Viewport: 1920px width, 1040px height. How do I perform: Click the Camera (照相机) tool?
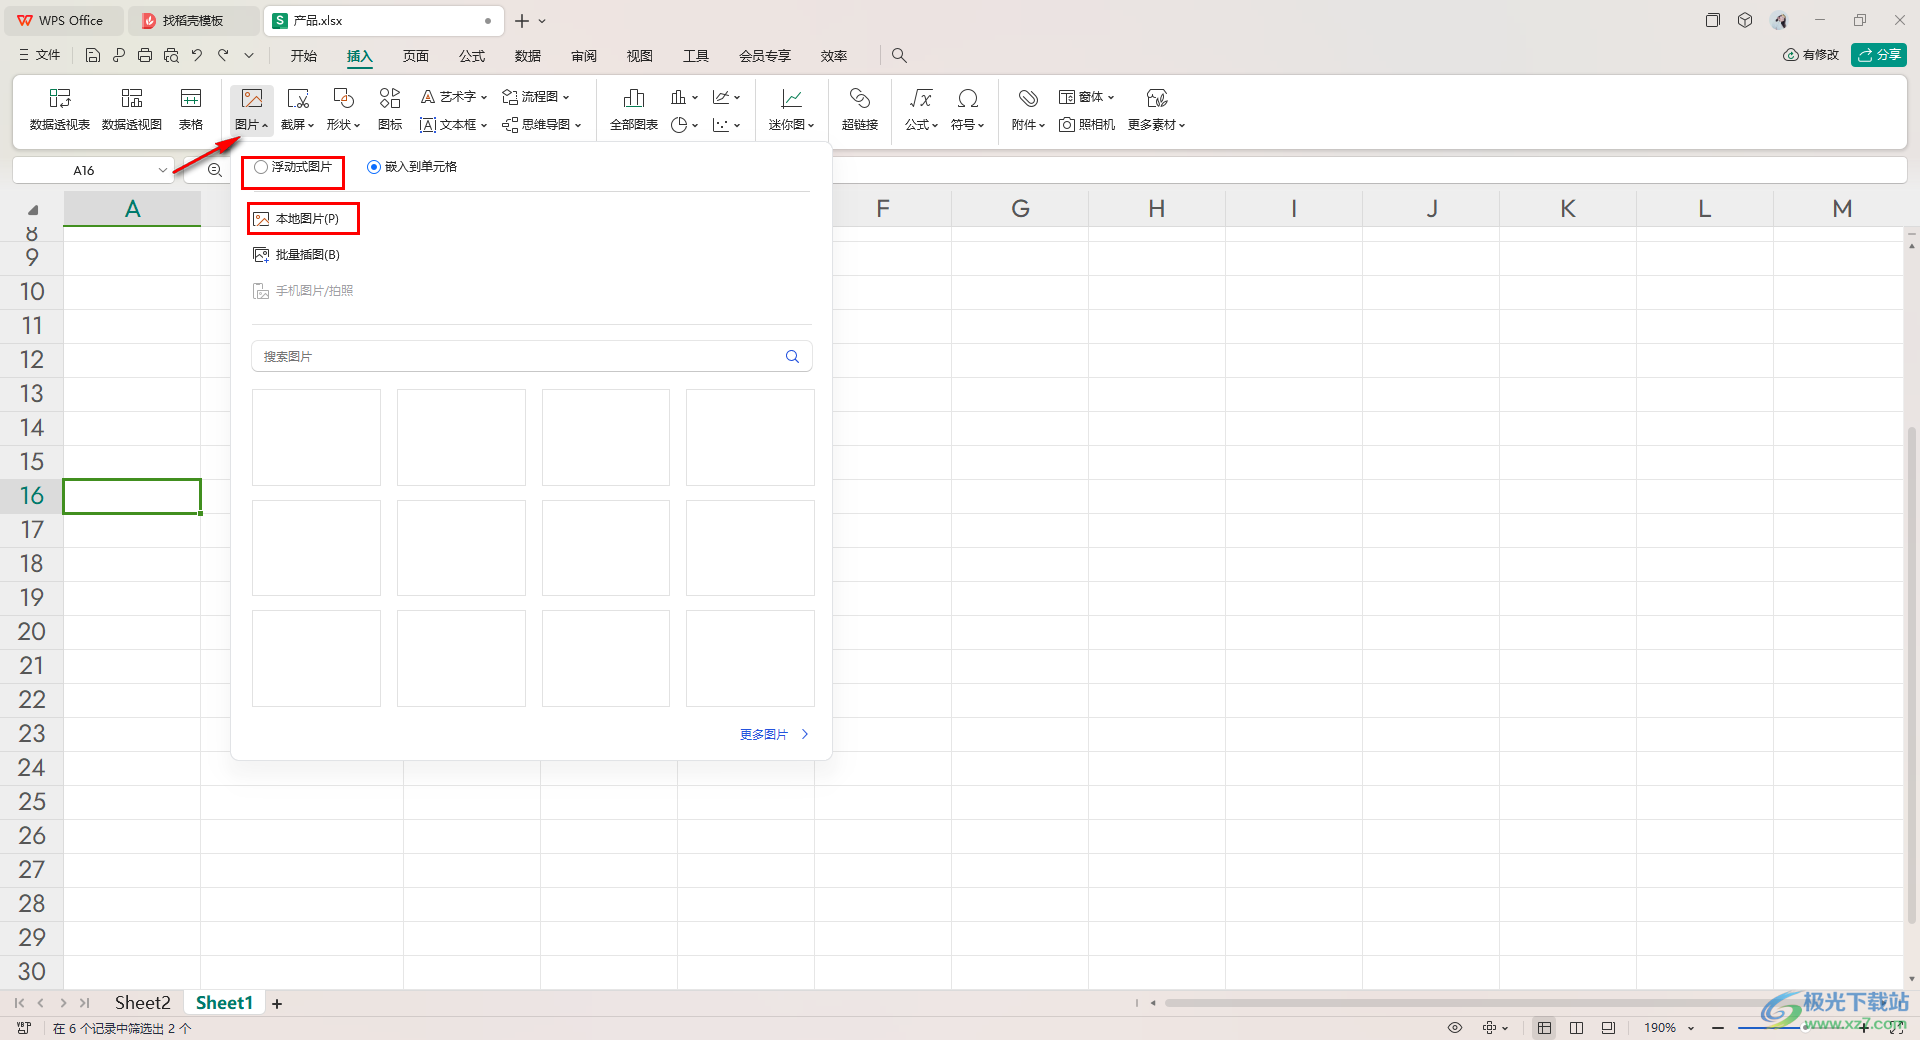(1087, 125)
